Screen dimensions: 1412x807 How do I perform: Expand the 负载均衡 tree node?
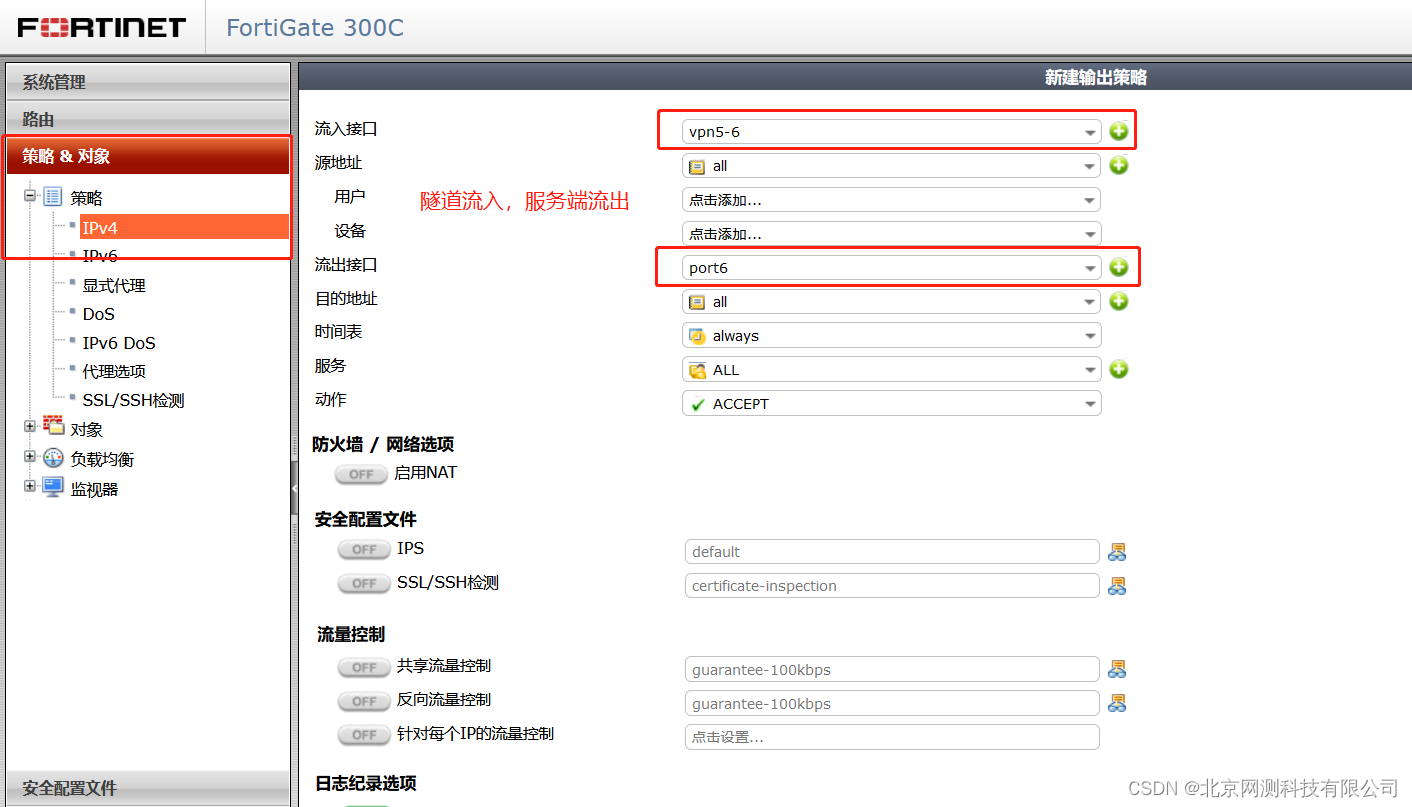coord(30,457)
